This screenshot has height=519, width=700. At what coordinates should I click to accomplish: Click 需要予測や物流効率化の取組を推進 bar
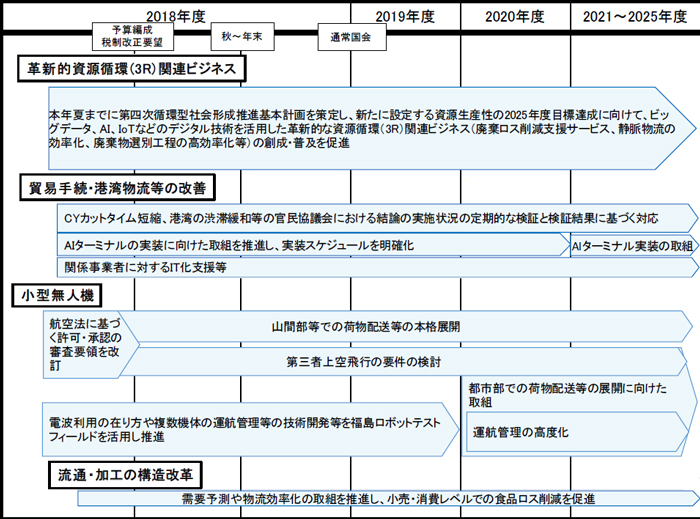tap(388, 498)
